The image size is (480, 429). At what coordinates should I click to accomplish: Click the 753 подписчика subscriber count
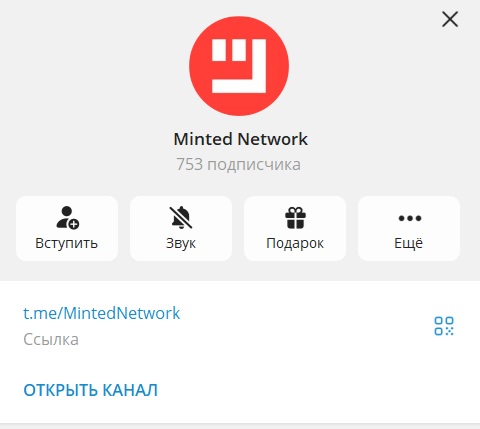click(239, 164)
